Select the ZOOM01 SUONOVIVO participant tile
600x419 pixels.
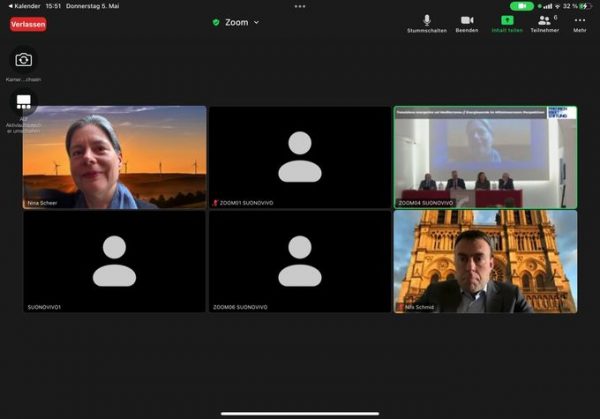[300, 157]
